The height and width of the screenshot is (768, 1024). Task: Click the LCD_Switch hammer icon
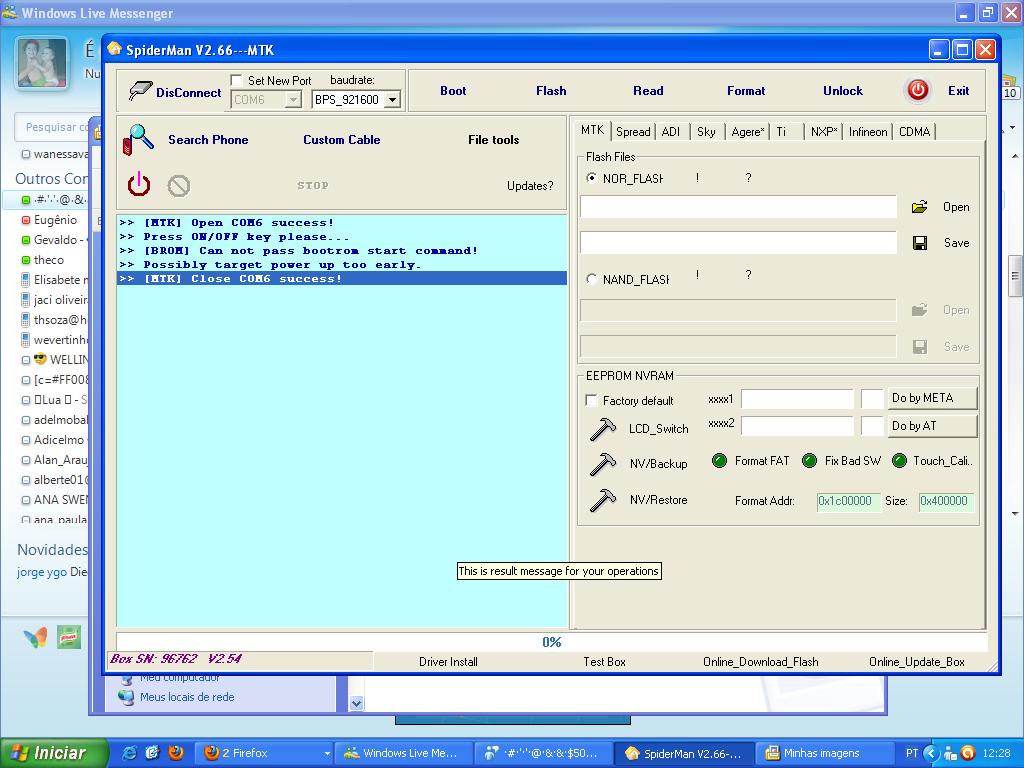click(x=603, y=429)
